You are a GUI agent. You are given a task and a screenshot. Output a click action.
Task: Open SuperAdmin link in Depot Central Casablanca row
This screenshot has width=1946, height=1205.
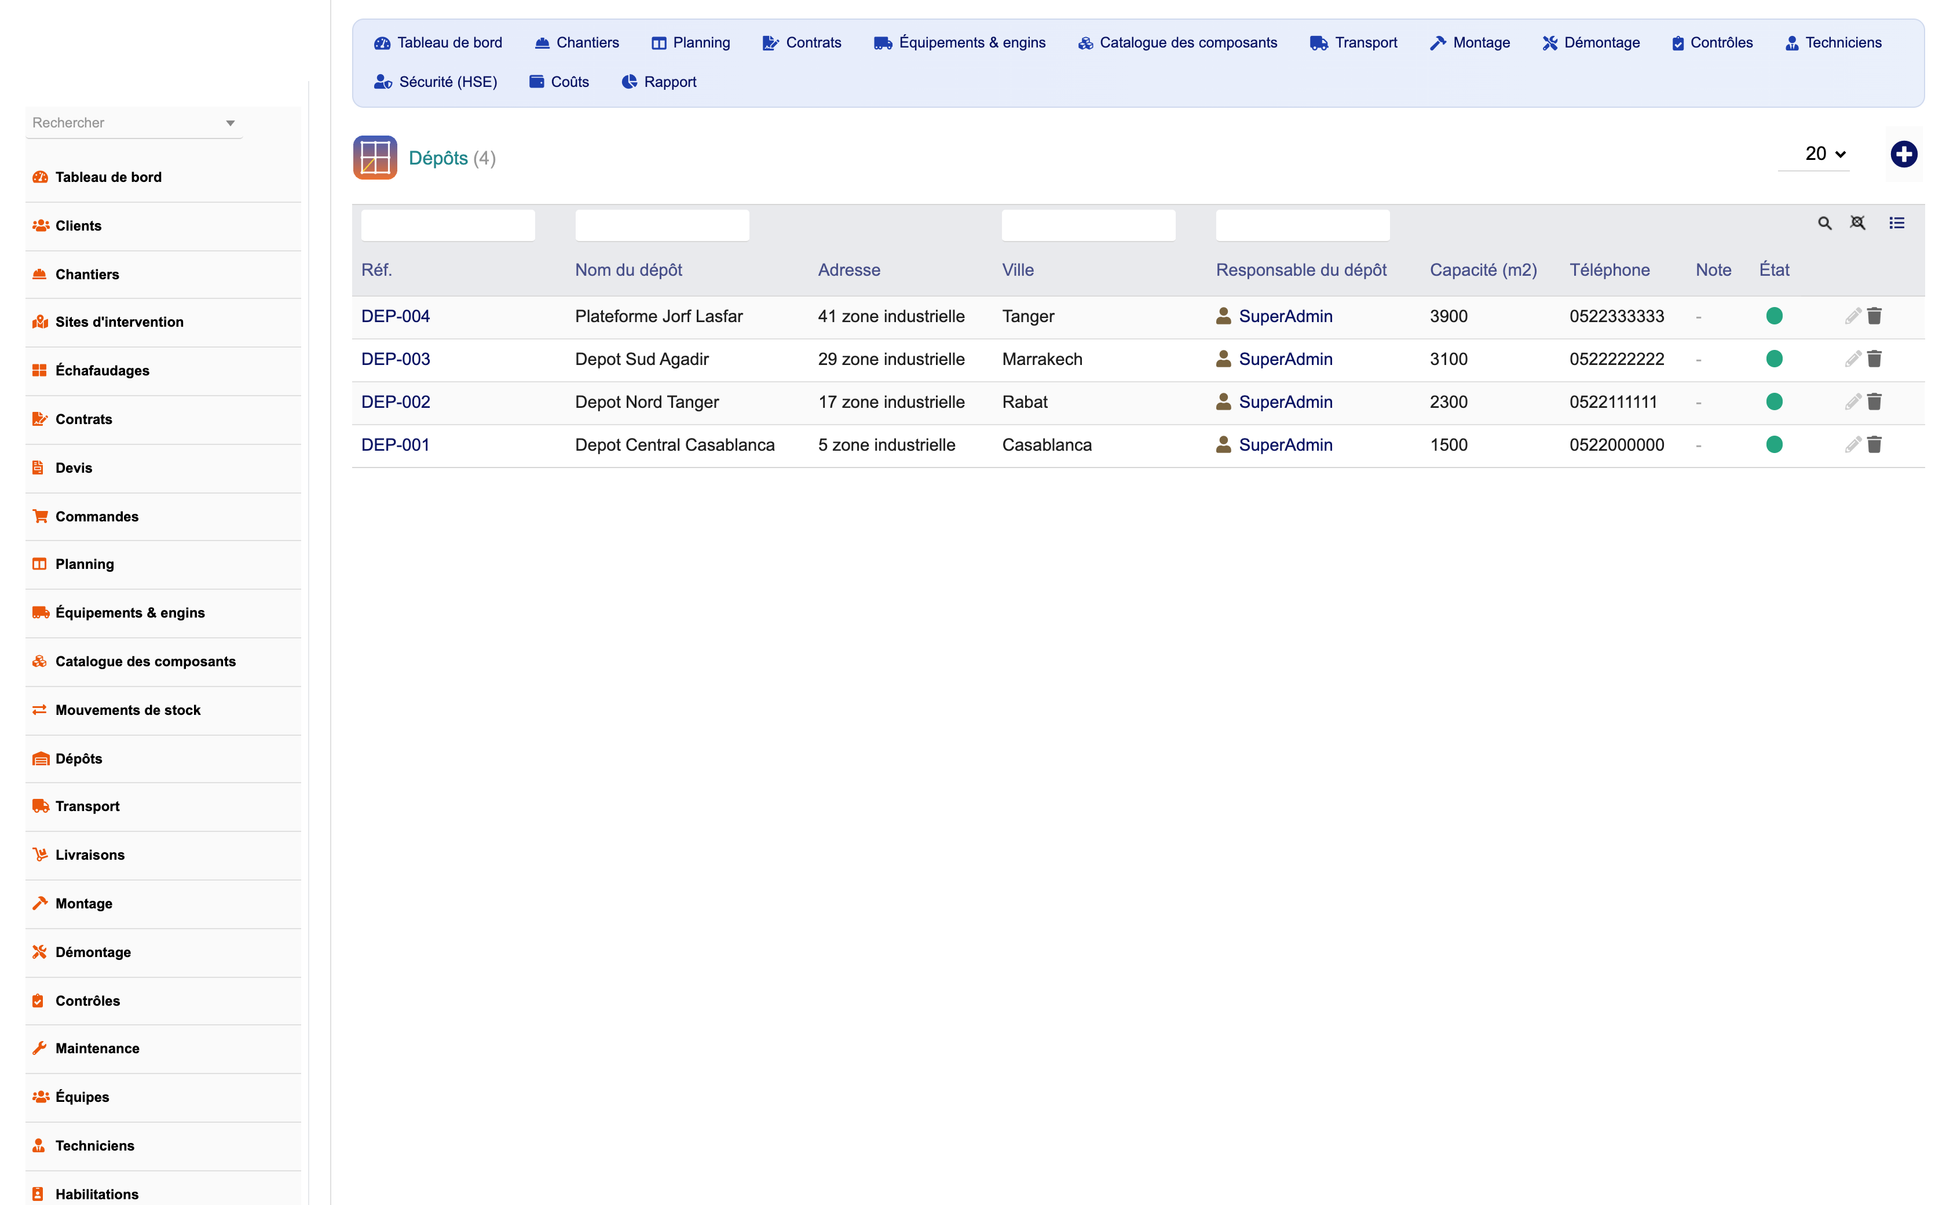(1285, 445)
